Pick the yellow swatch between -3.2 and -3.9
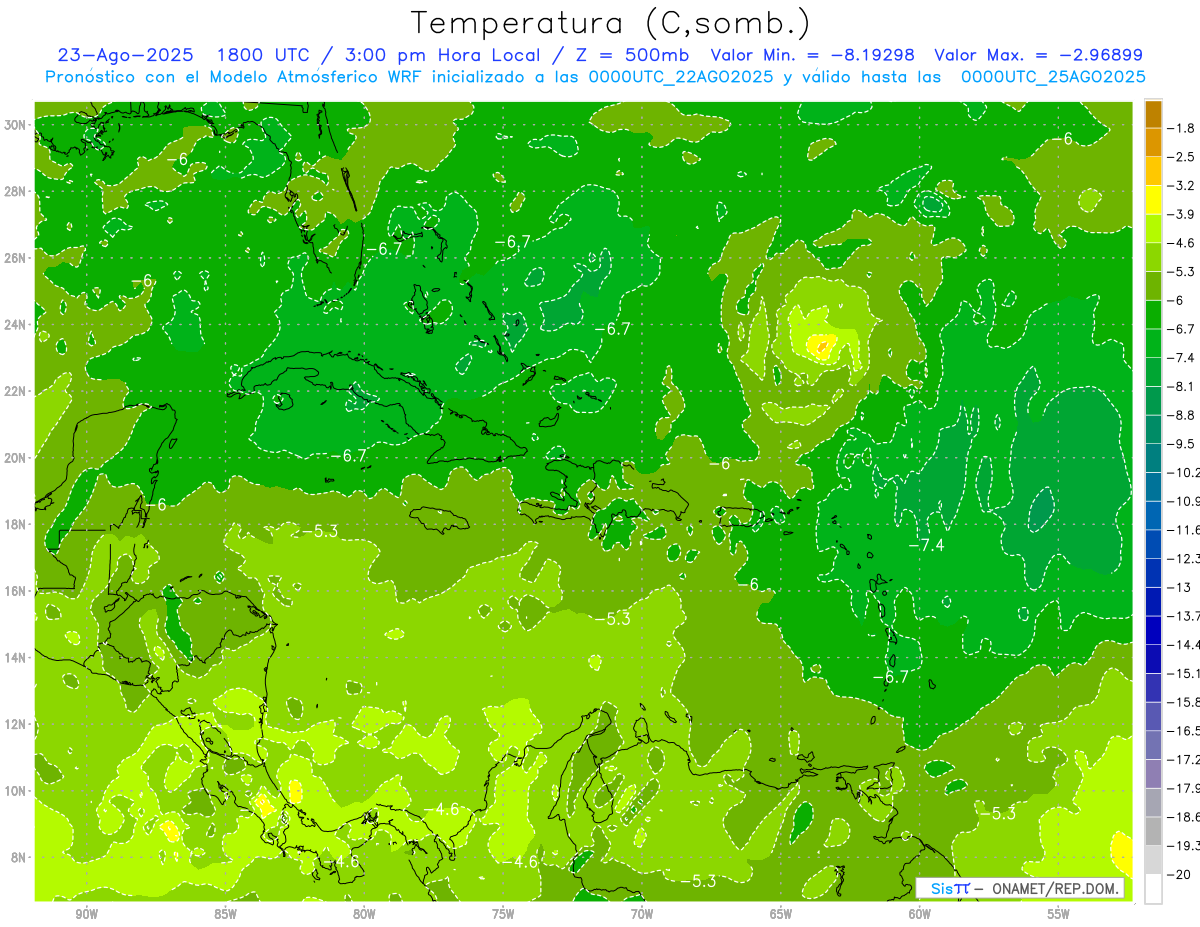Screen dimensions: 1200x927 click(1153, 199)
